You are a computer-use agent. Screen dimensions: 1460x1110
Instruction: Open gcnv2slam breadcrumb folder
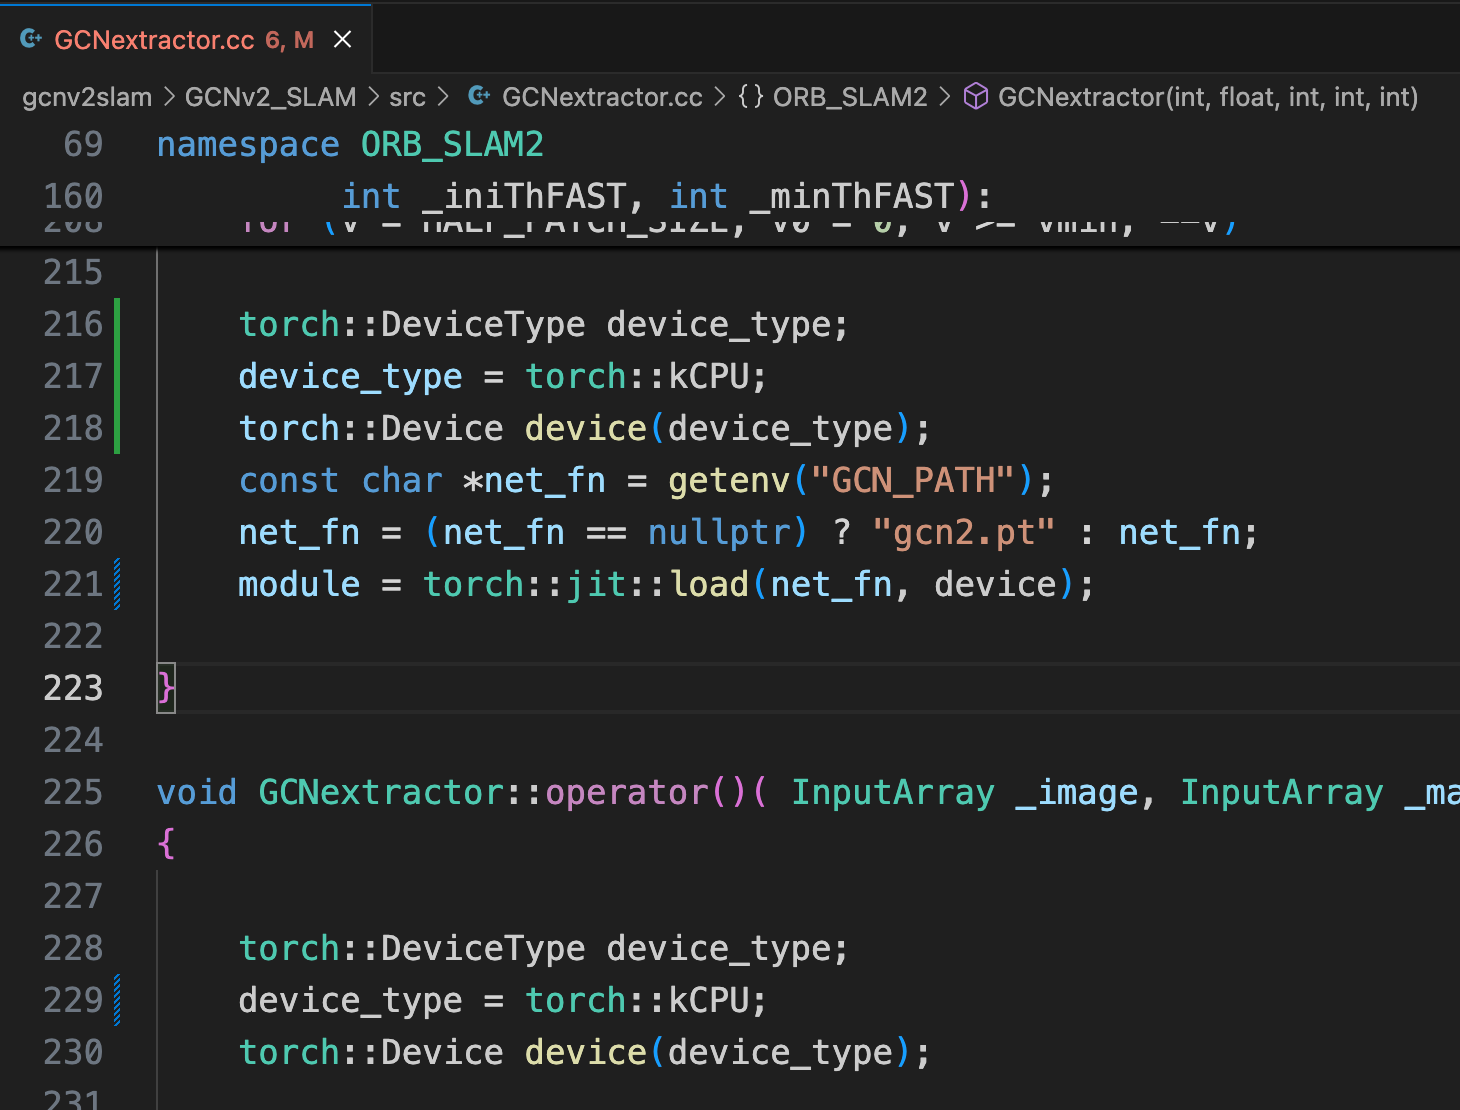tap(87, 97)
